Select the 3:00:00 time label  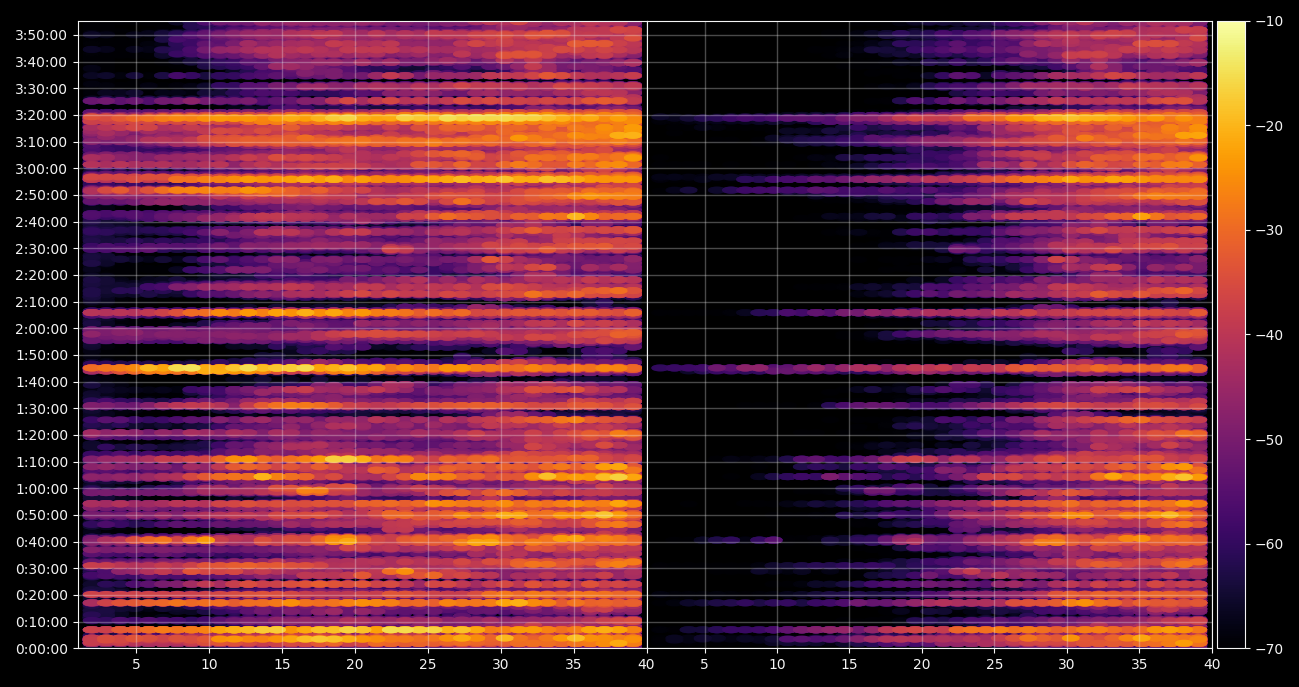click(42, 168)
